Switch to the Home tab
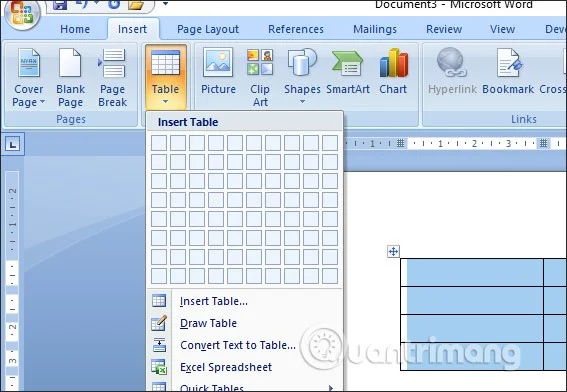 click(75, 29)
